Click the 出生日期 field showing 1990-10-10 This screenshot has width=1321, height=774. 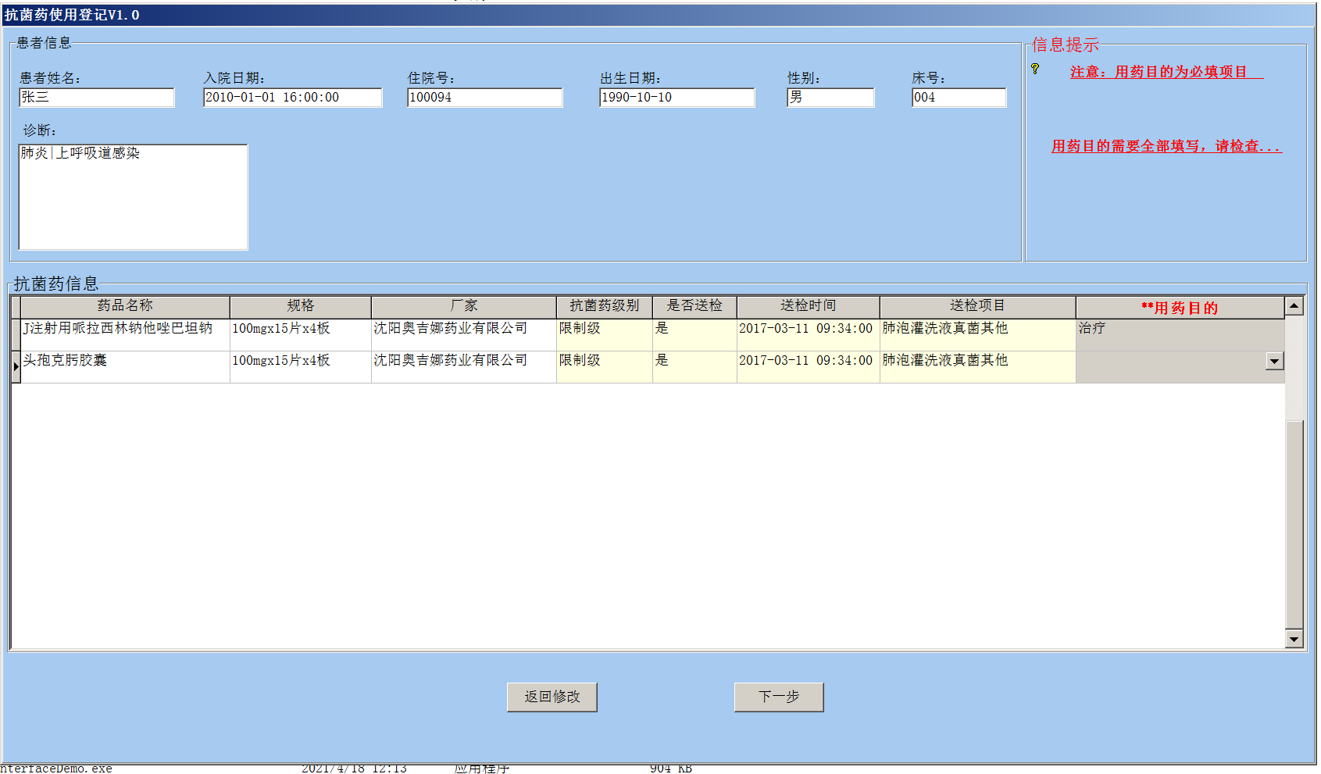677,98
